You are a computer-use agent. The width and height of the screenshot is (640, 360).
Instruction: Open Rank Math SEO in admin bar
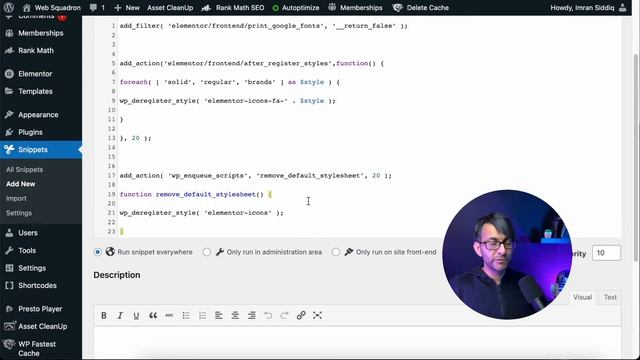233,7
